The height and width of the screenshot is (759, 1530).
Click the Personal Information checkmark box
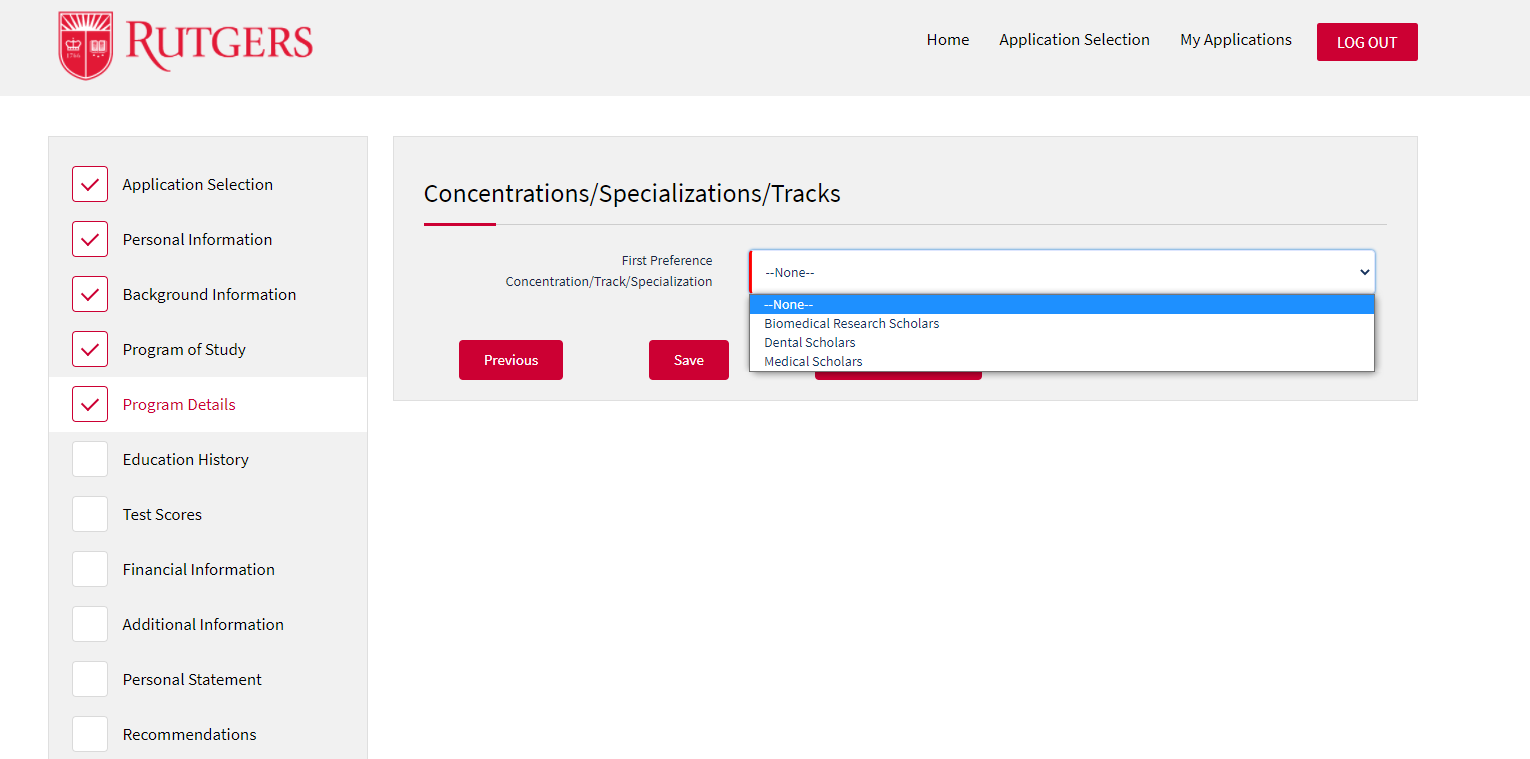tap(90, 239)
